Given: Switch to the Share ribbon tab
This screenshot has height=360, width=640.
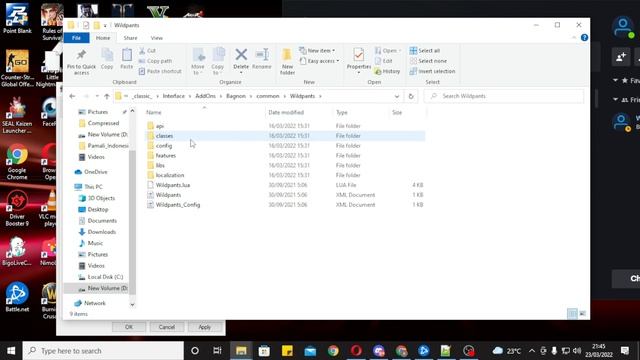Looking at the screenshot, I should (x=130, y=38).
